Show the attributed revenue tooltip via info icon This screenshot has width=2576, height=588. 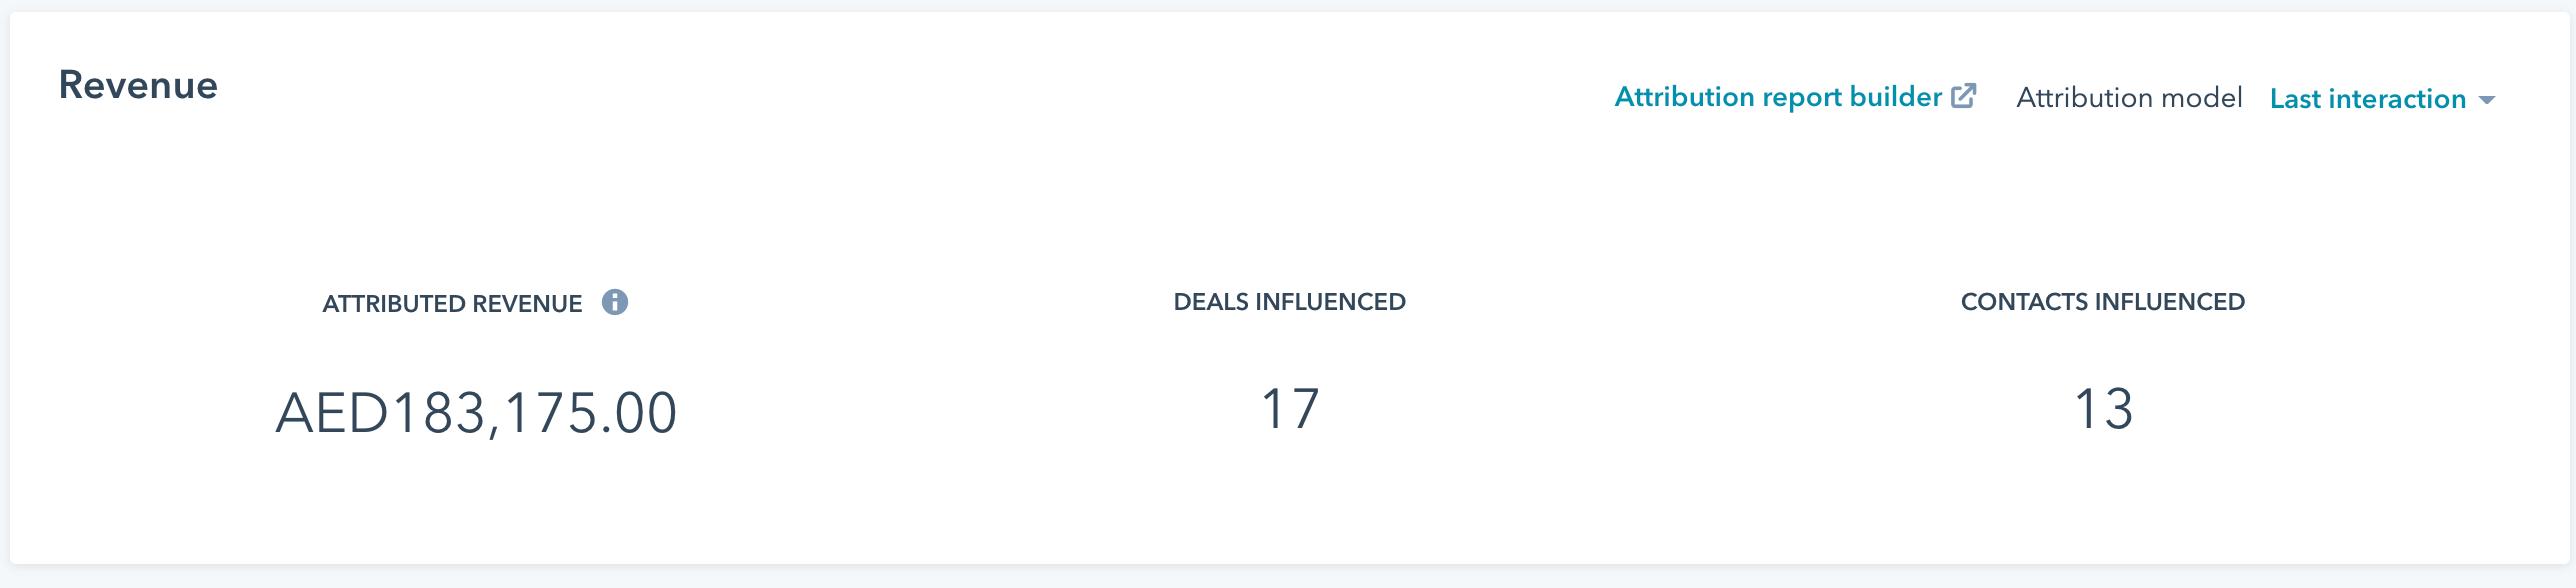point(615,302)
